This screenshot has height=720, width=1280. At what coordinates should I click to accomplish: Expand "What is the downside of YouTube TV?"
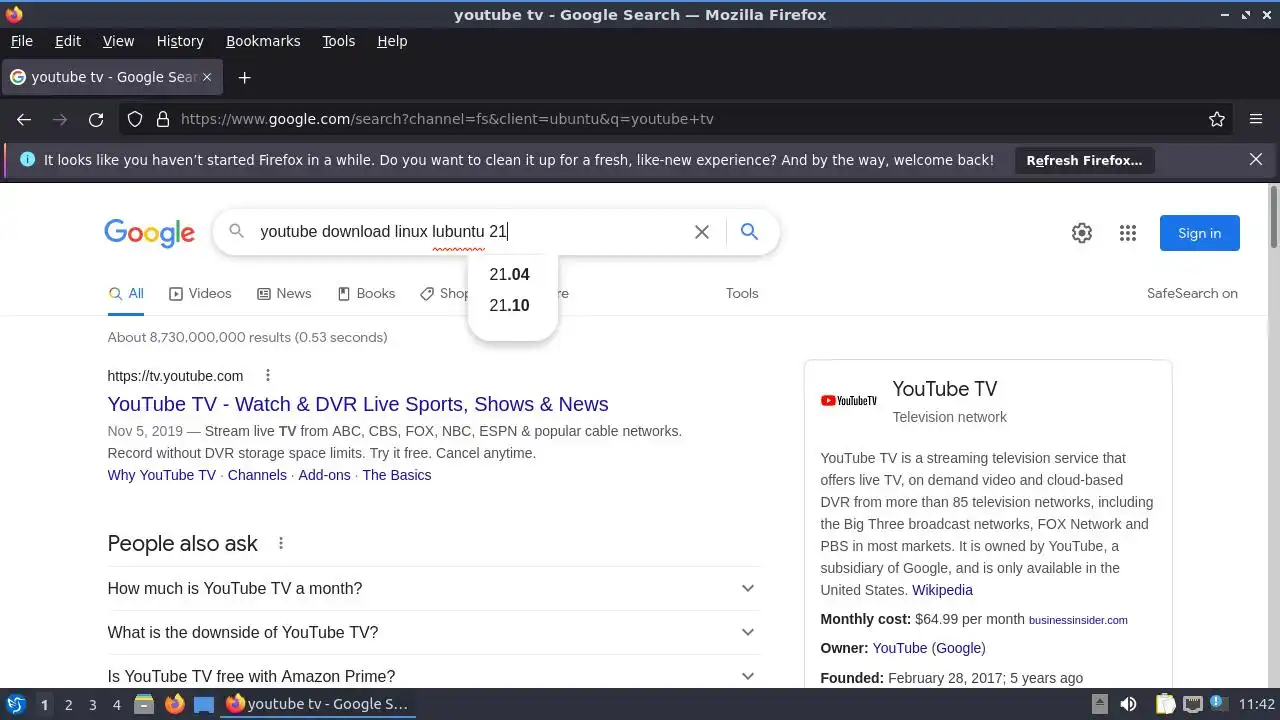point(433,632)
